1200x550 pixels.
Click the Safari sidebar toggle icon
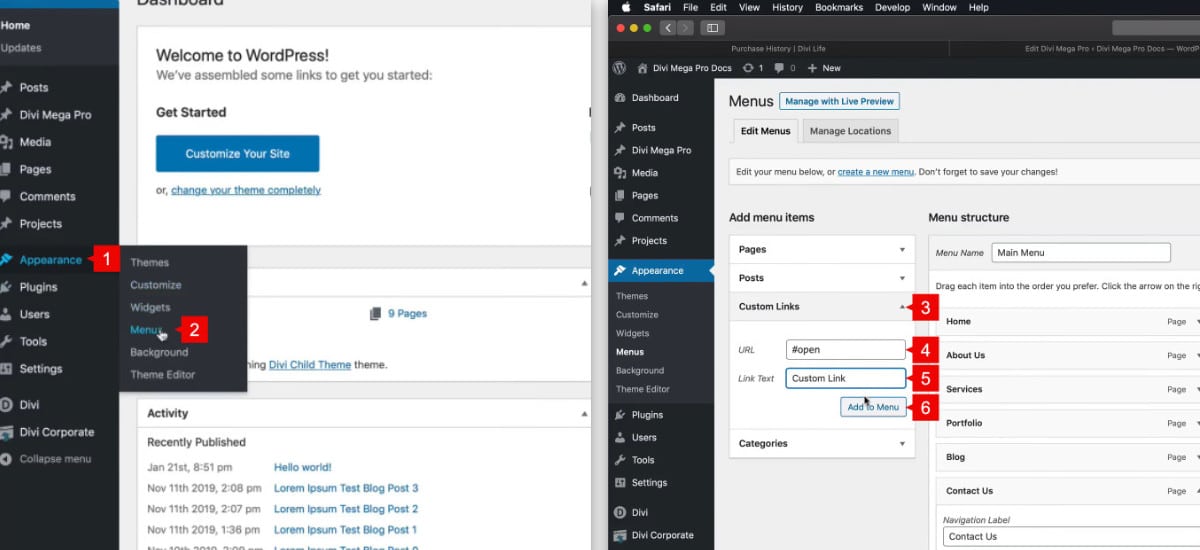pyautogui.click(x=712, y=28)
